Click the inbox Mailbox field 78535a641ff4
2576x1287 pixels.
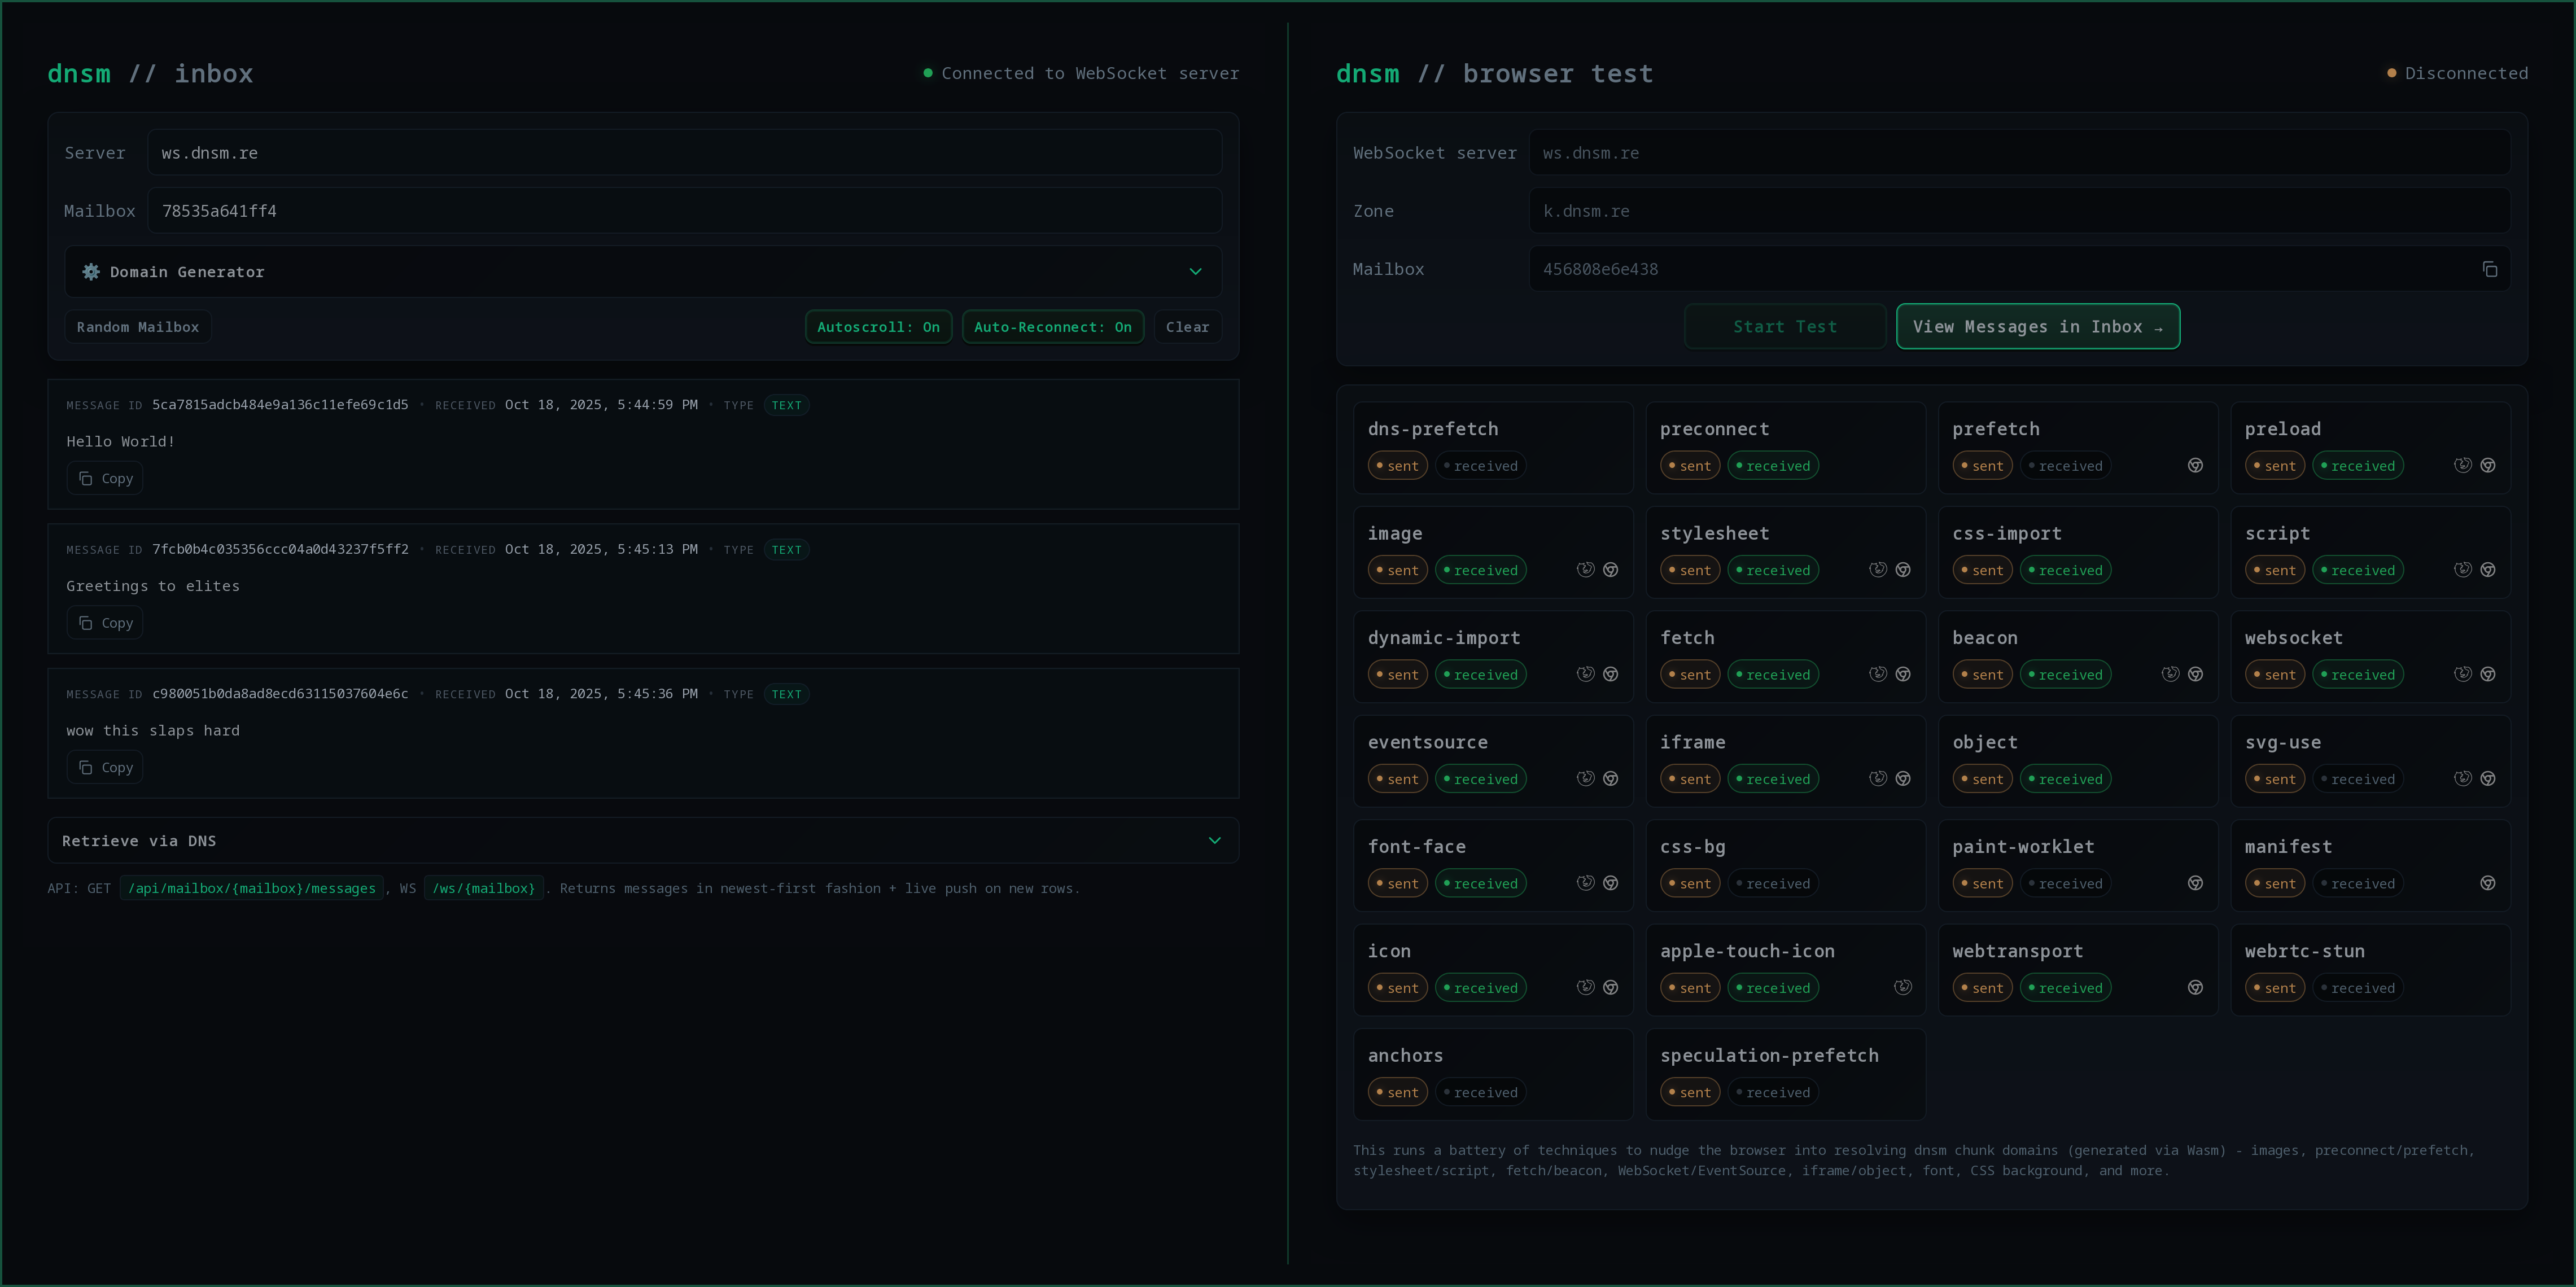click(684, 211)
